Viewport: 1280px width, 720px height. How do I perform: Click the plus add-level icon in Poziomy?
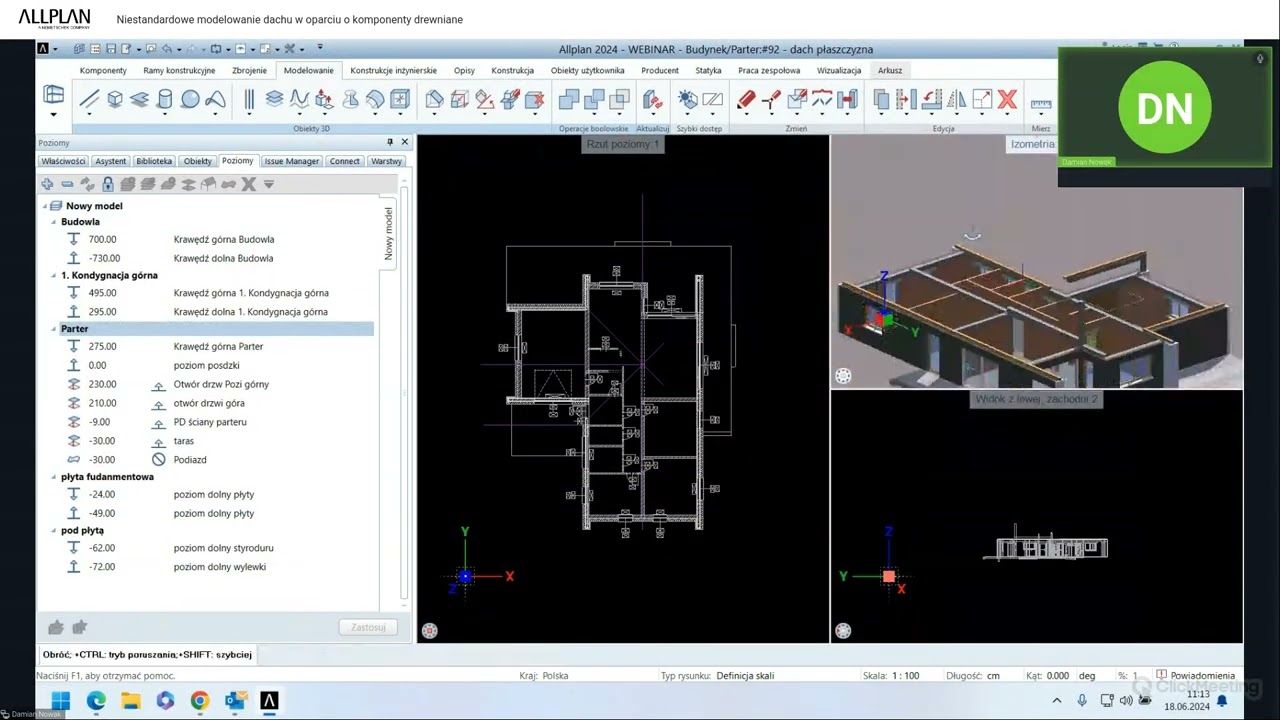47,184
